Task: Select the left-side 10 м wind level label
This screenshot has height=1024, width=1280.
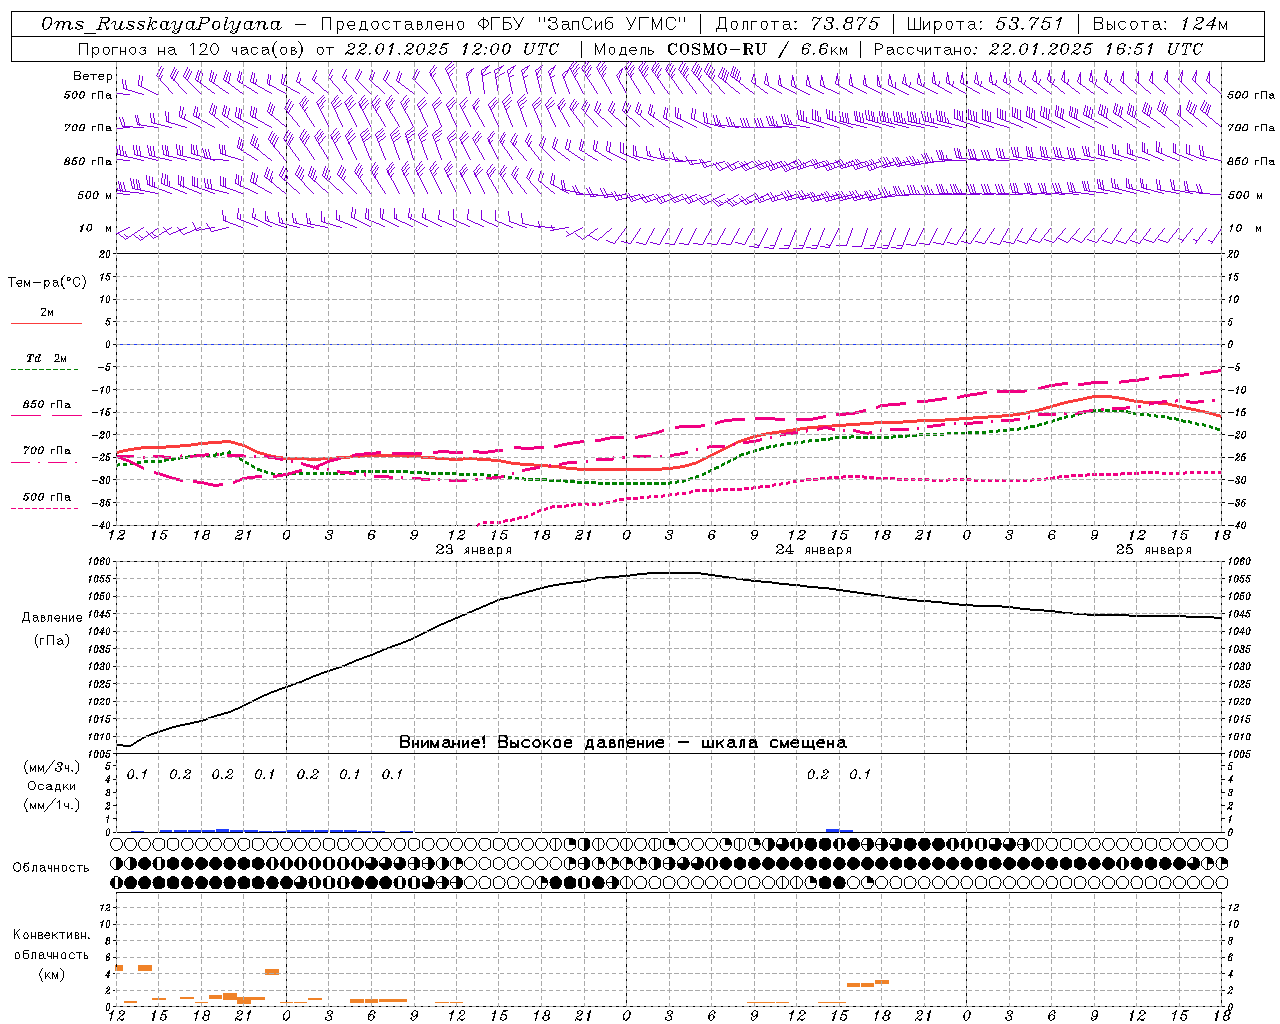Action: pyautogui.click(x=96, y=228)
